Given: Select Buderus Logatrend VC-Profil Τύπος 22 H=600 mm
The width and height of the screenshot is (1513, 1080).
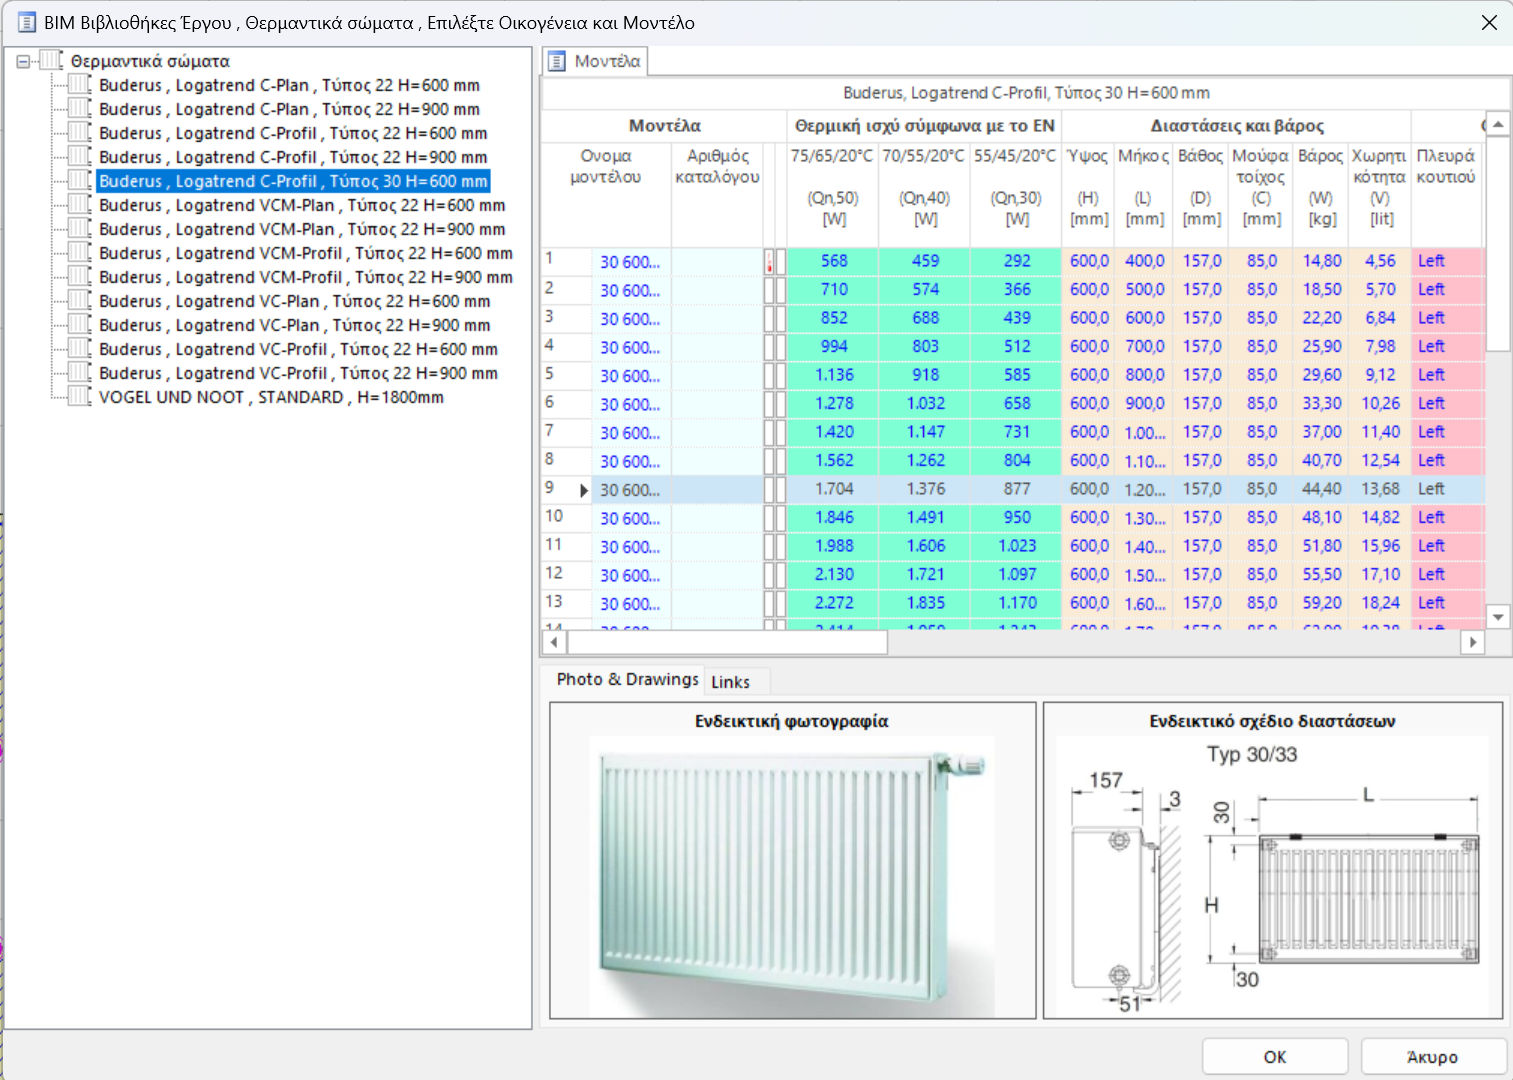Looking at the screenshot, I should 298,349.
